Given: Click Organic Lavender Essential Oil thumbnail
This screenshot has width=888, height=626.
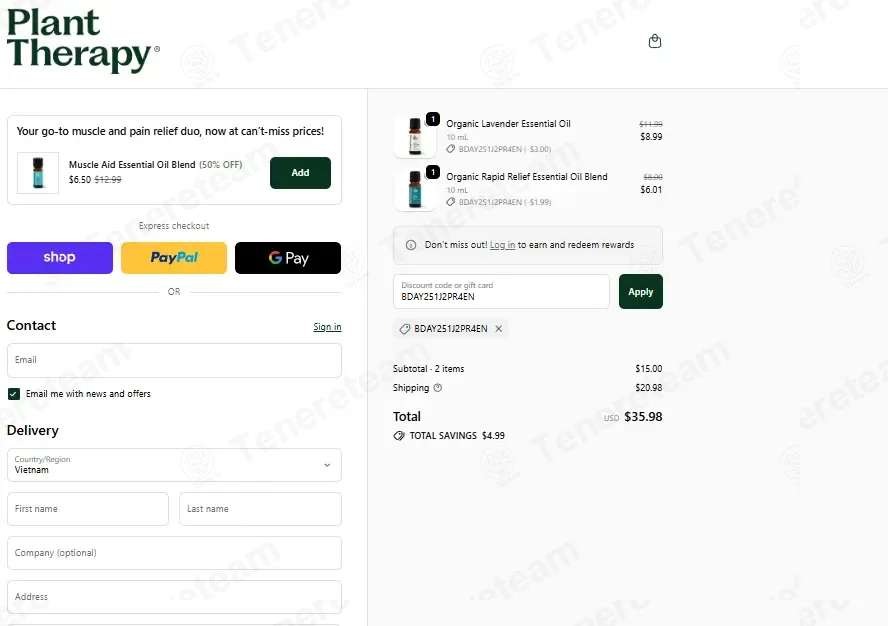Looking at the screenshot, I should point(415,137).
